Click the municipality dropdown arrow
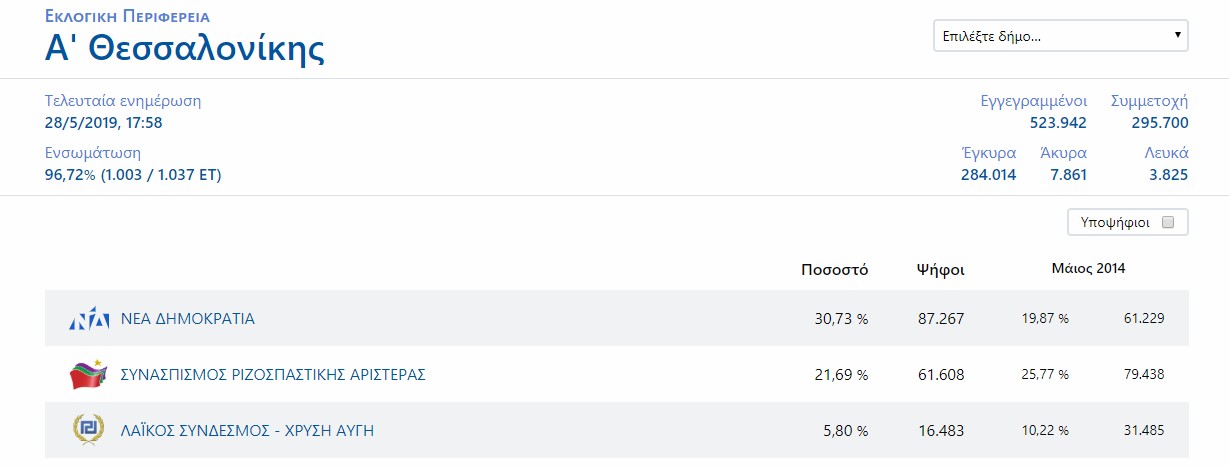This screenshot has width=1229, height=467. [1178, 36]
